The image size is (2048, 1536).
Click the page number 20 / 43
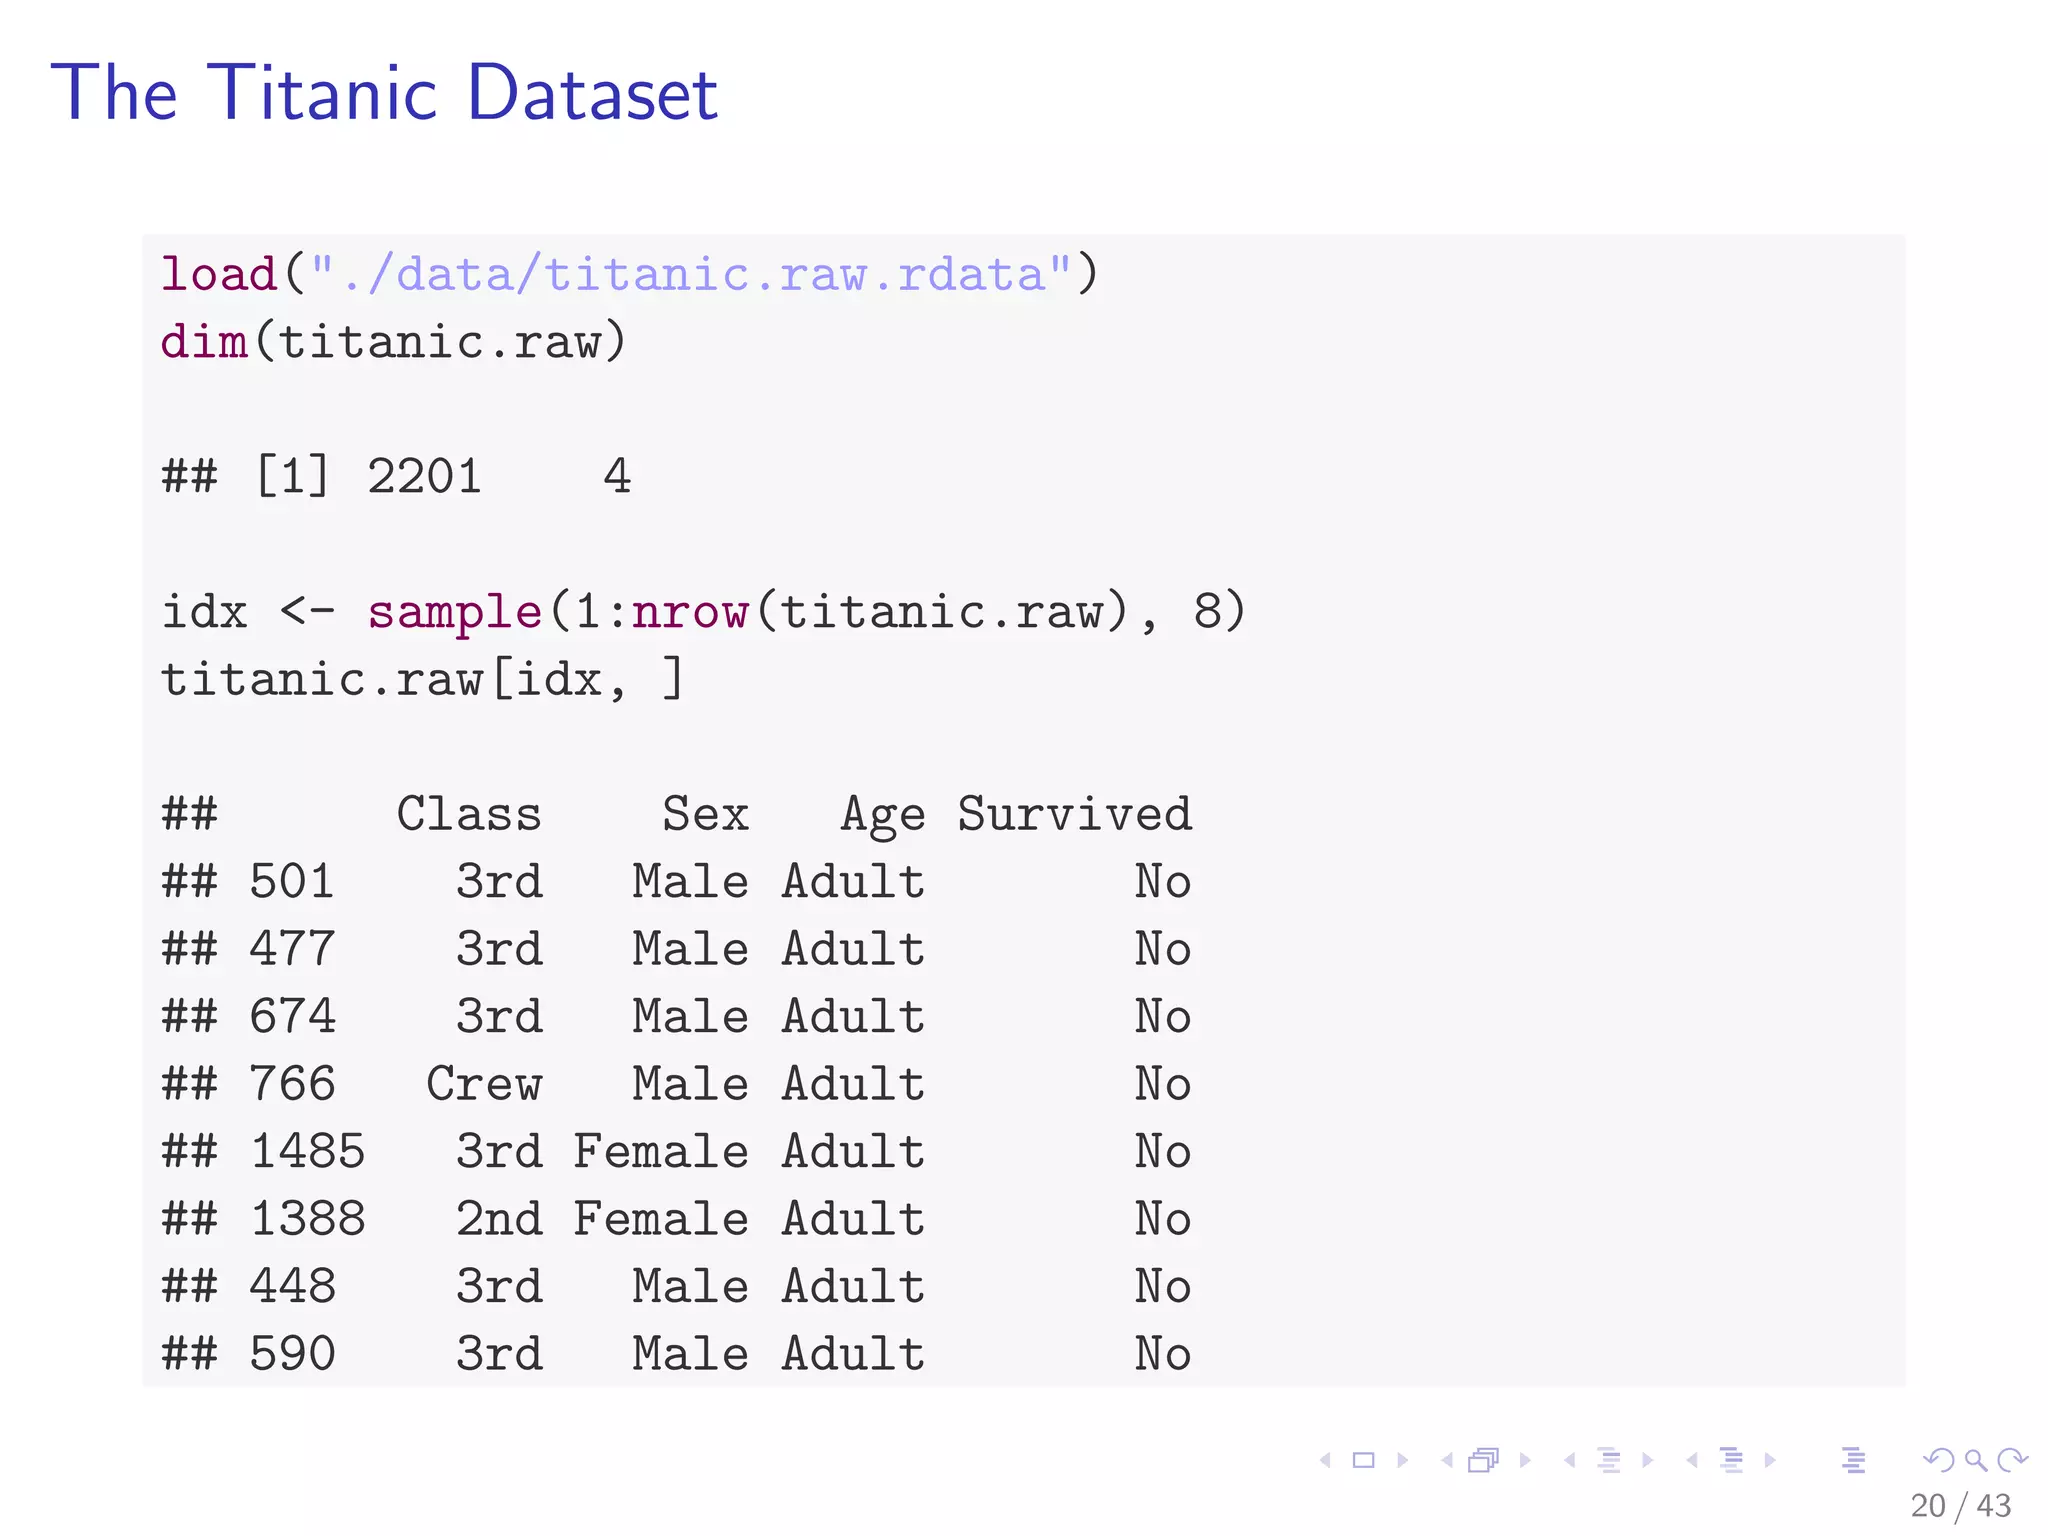[1961, 1505]
